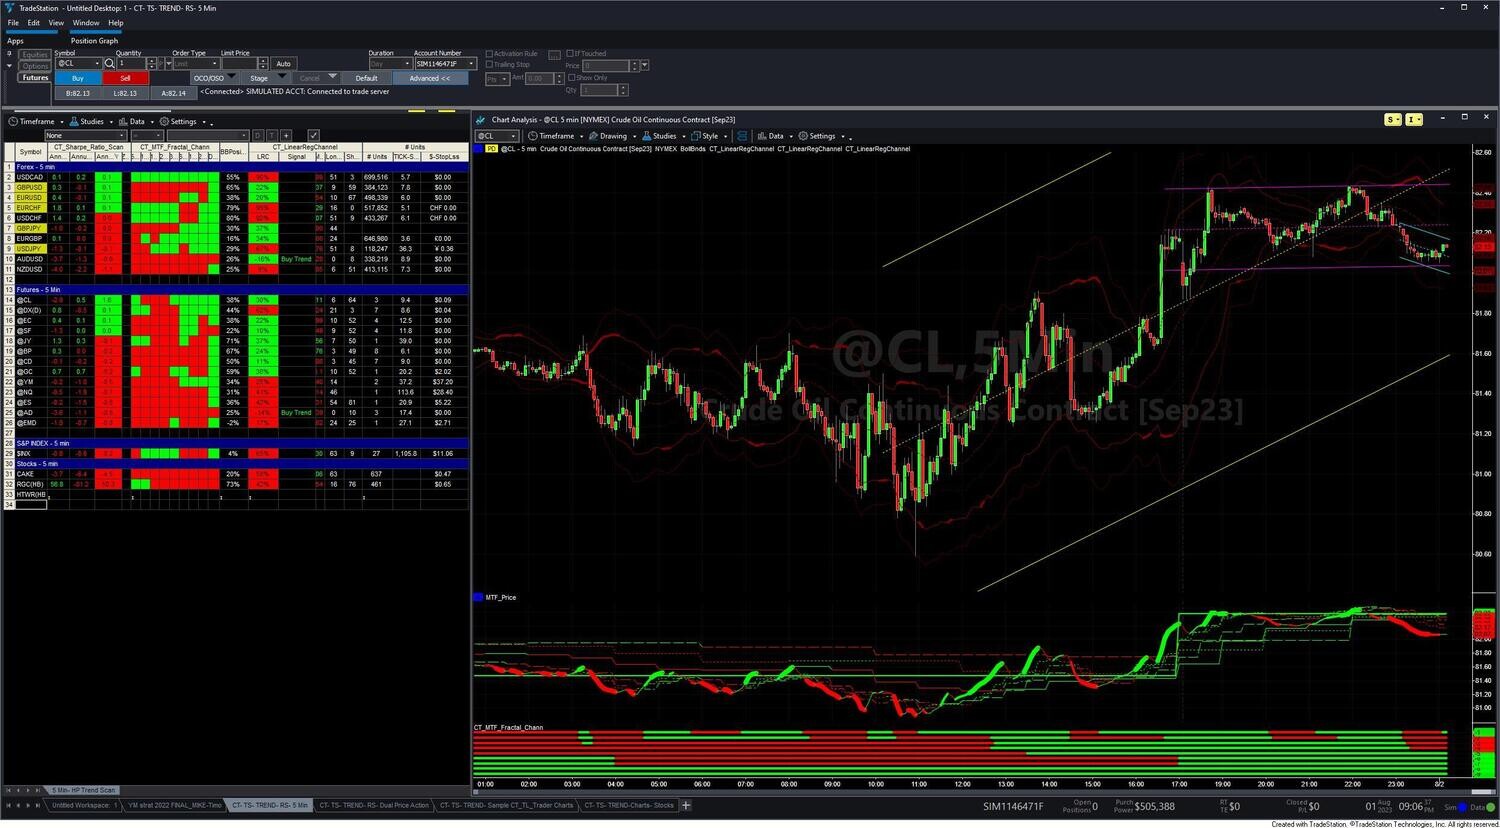Open order bar Symbol dropdown

(x=97, y=63)
